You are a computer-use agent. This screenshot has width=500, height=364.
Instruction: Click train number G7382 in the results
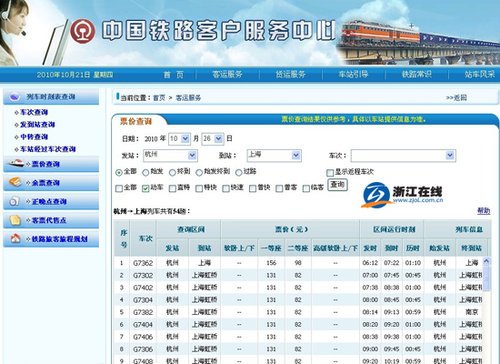coord(143,312)
